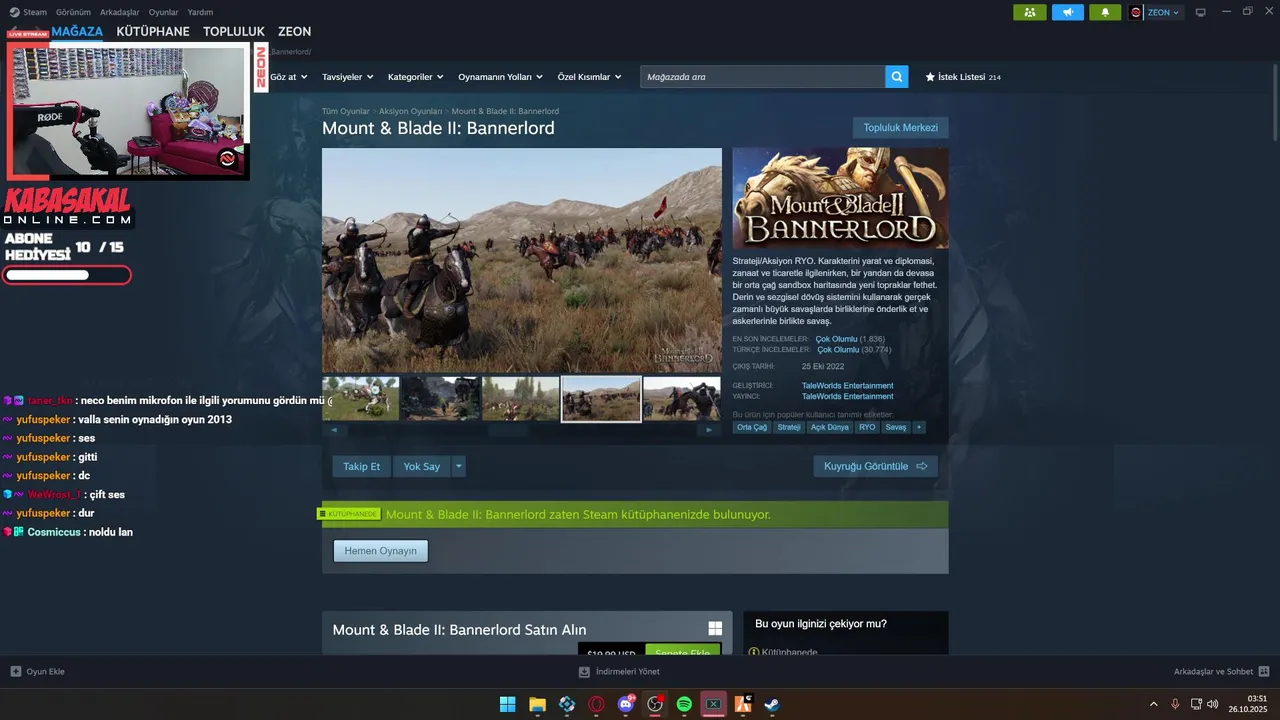Open OBS Studio from taskbar
This screenshot has width=1280, height=720.
pos(655,704)
